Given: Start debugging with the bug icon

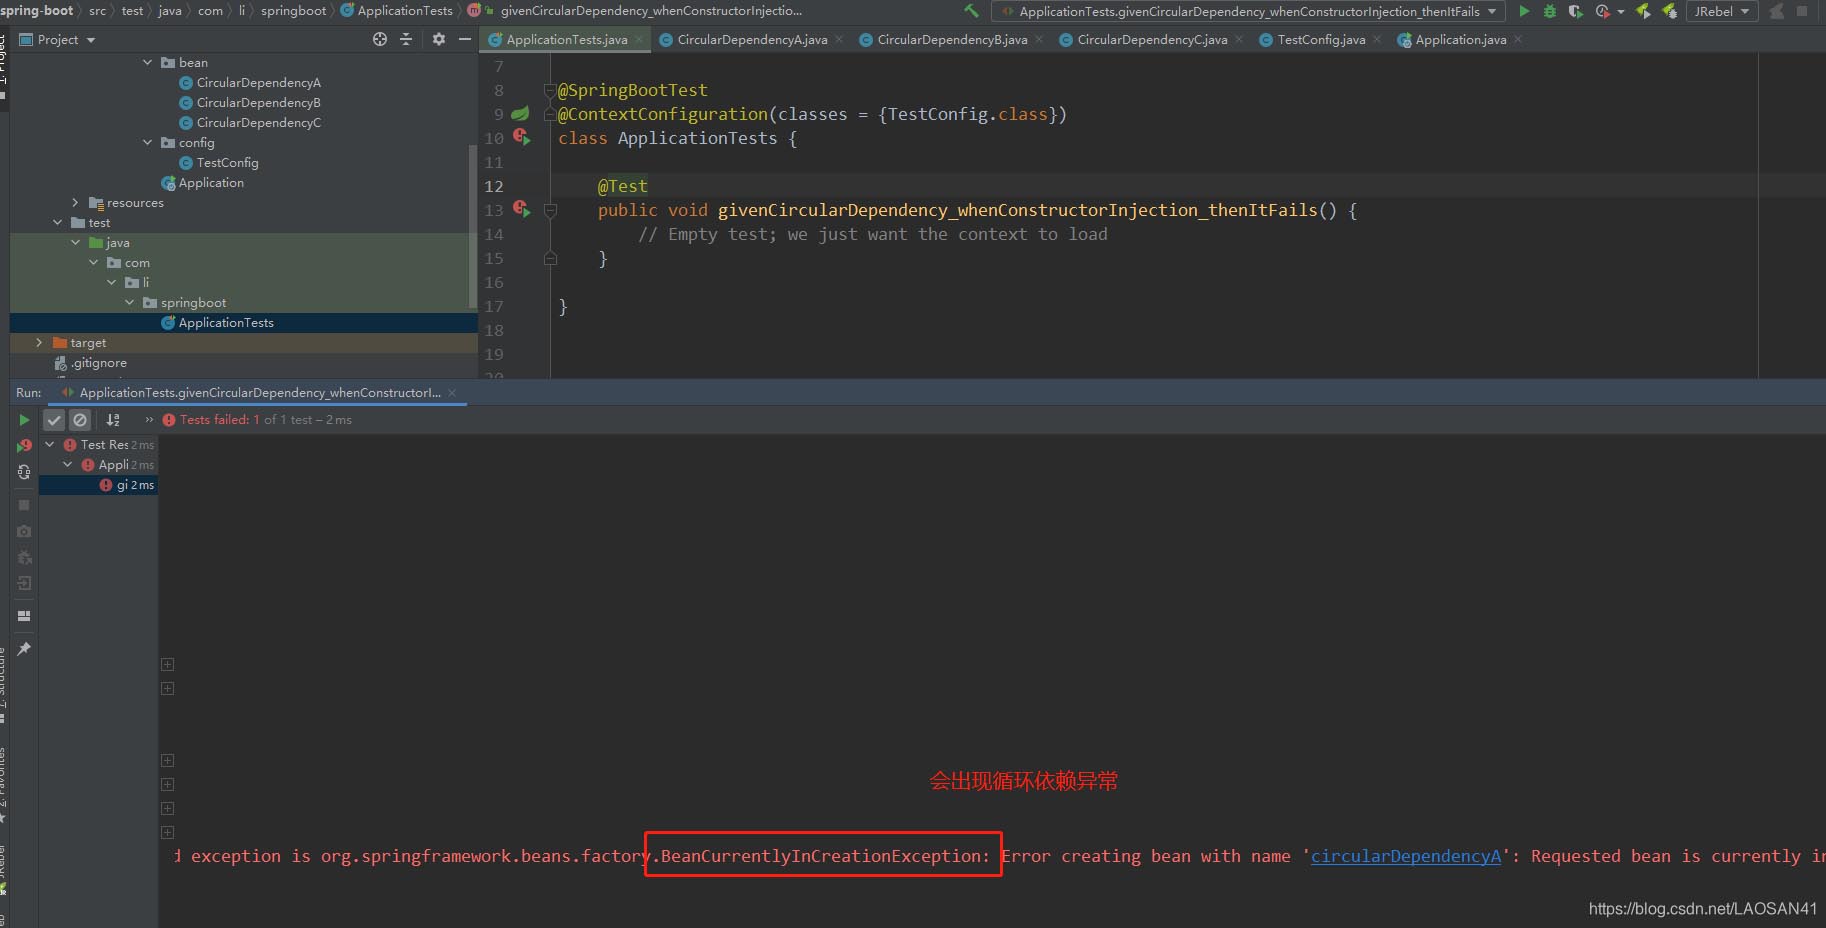Looking at the screenshot, I should (x=1549, y=11).
